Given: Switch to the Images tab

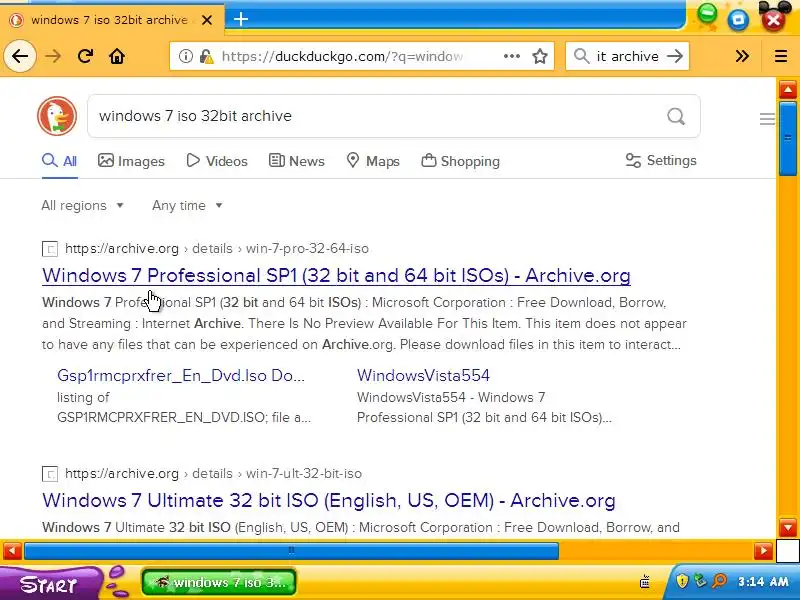Looking at the screenshot, I should [131, 161].
